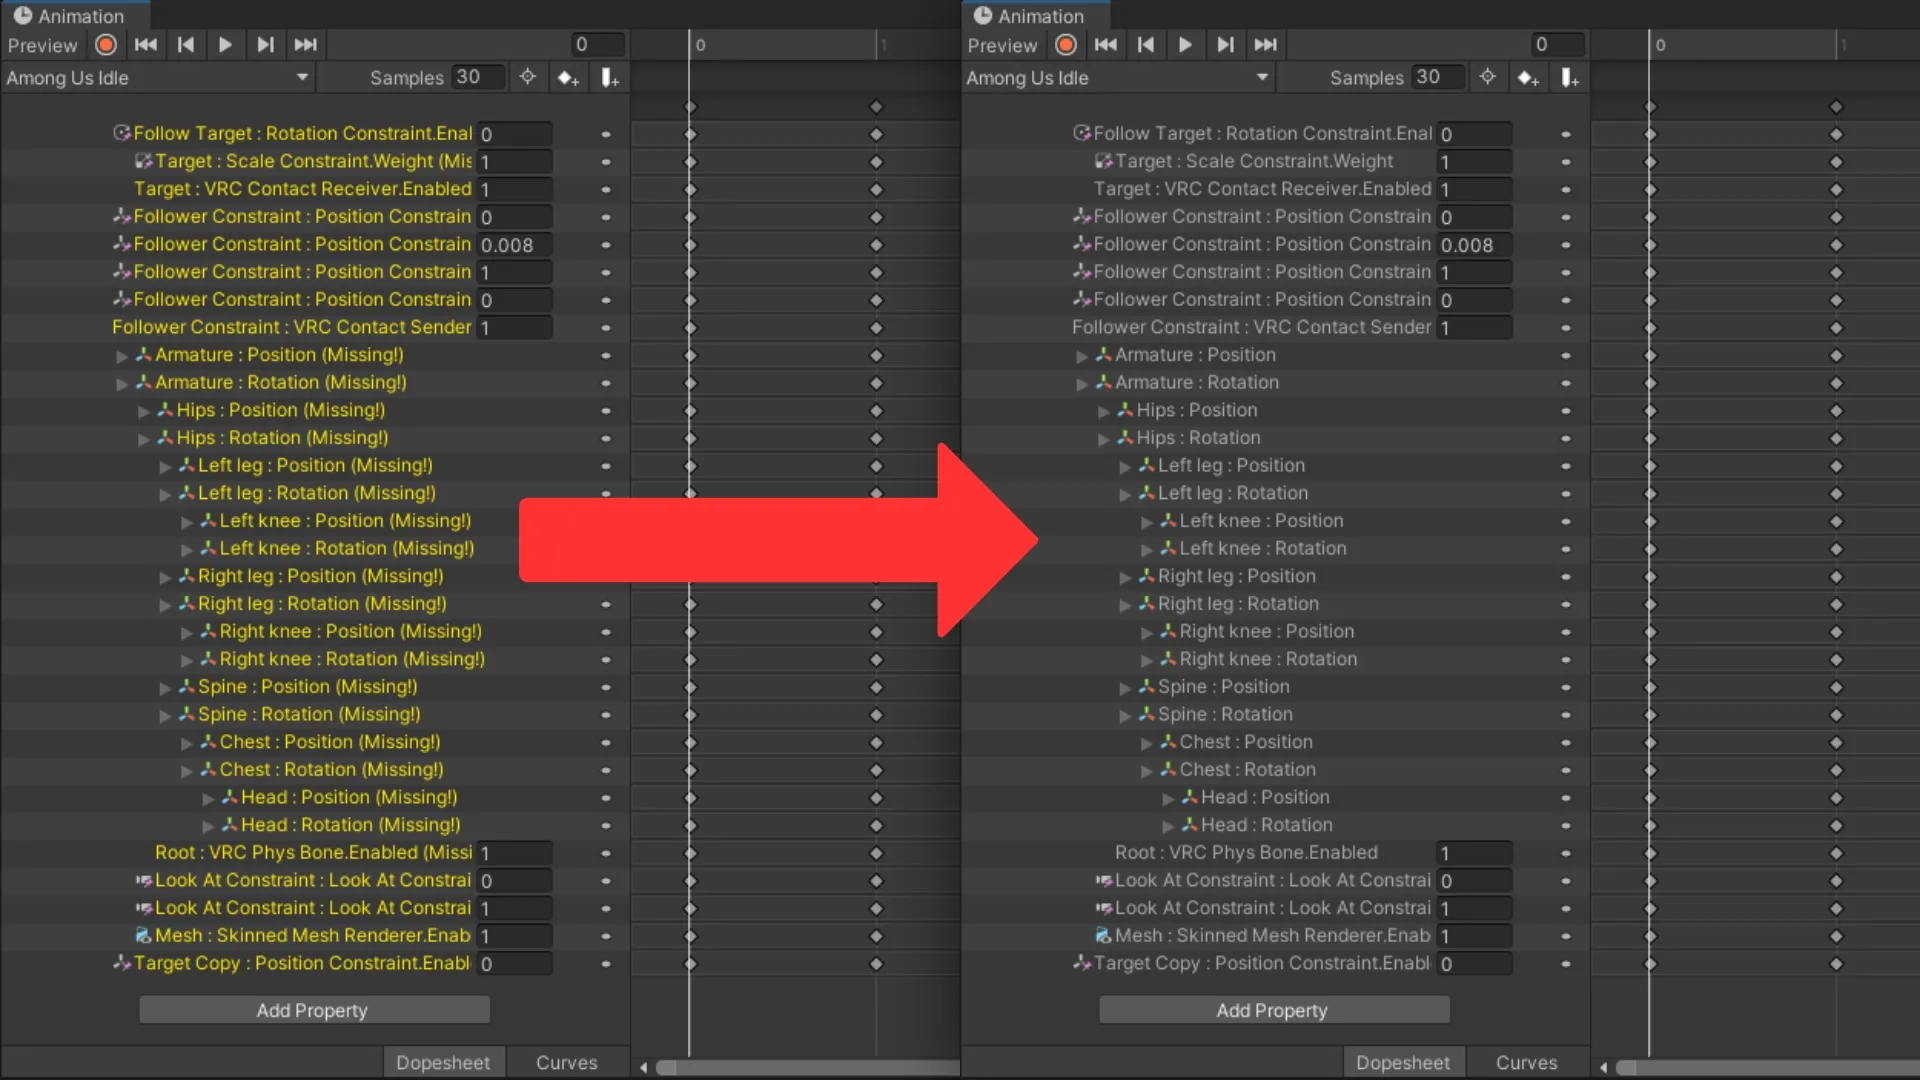This screenshot has height=1080, width=1920.
Task: Go to last keyframe in left panel
Action: pyautogui.click(x=305, y=45)
